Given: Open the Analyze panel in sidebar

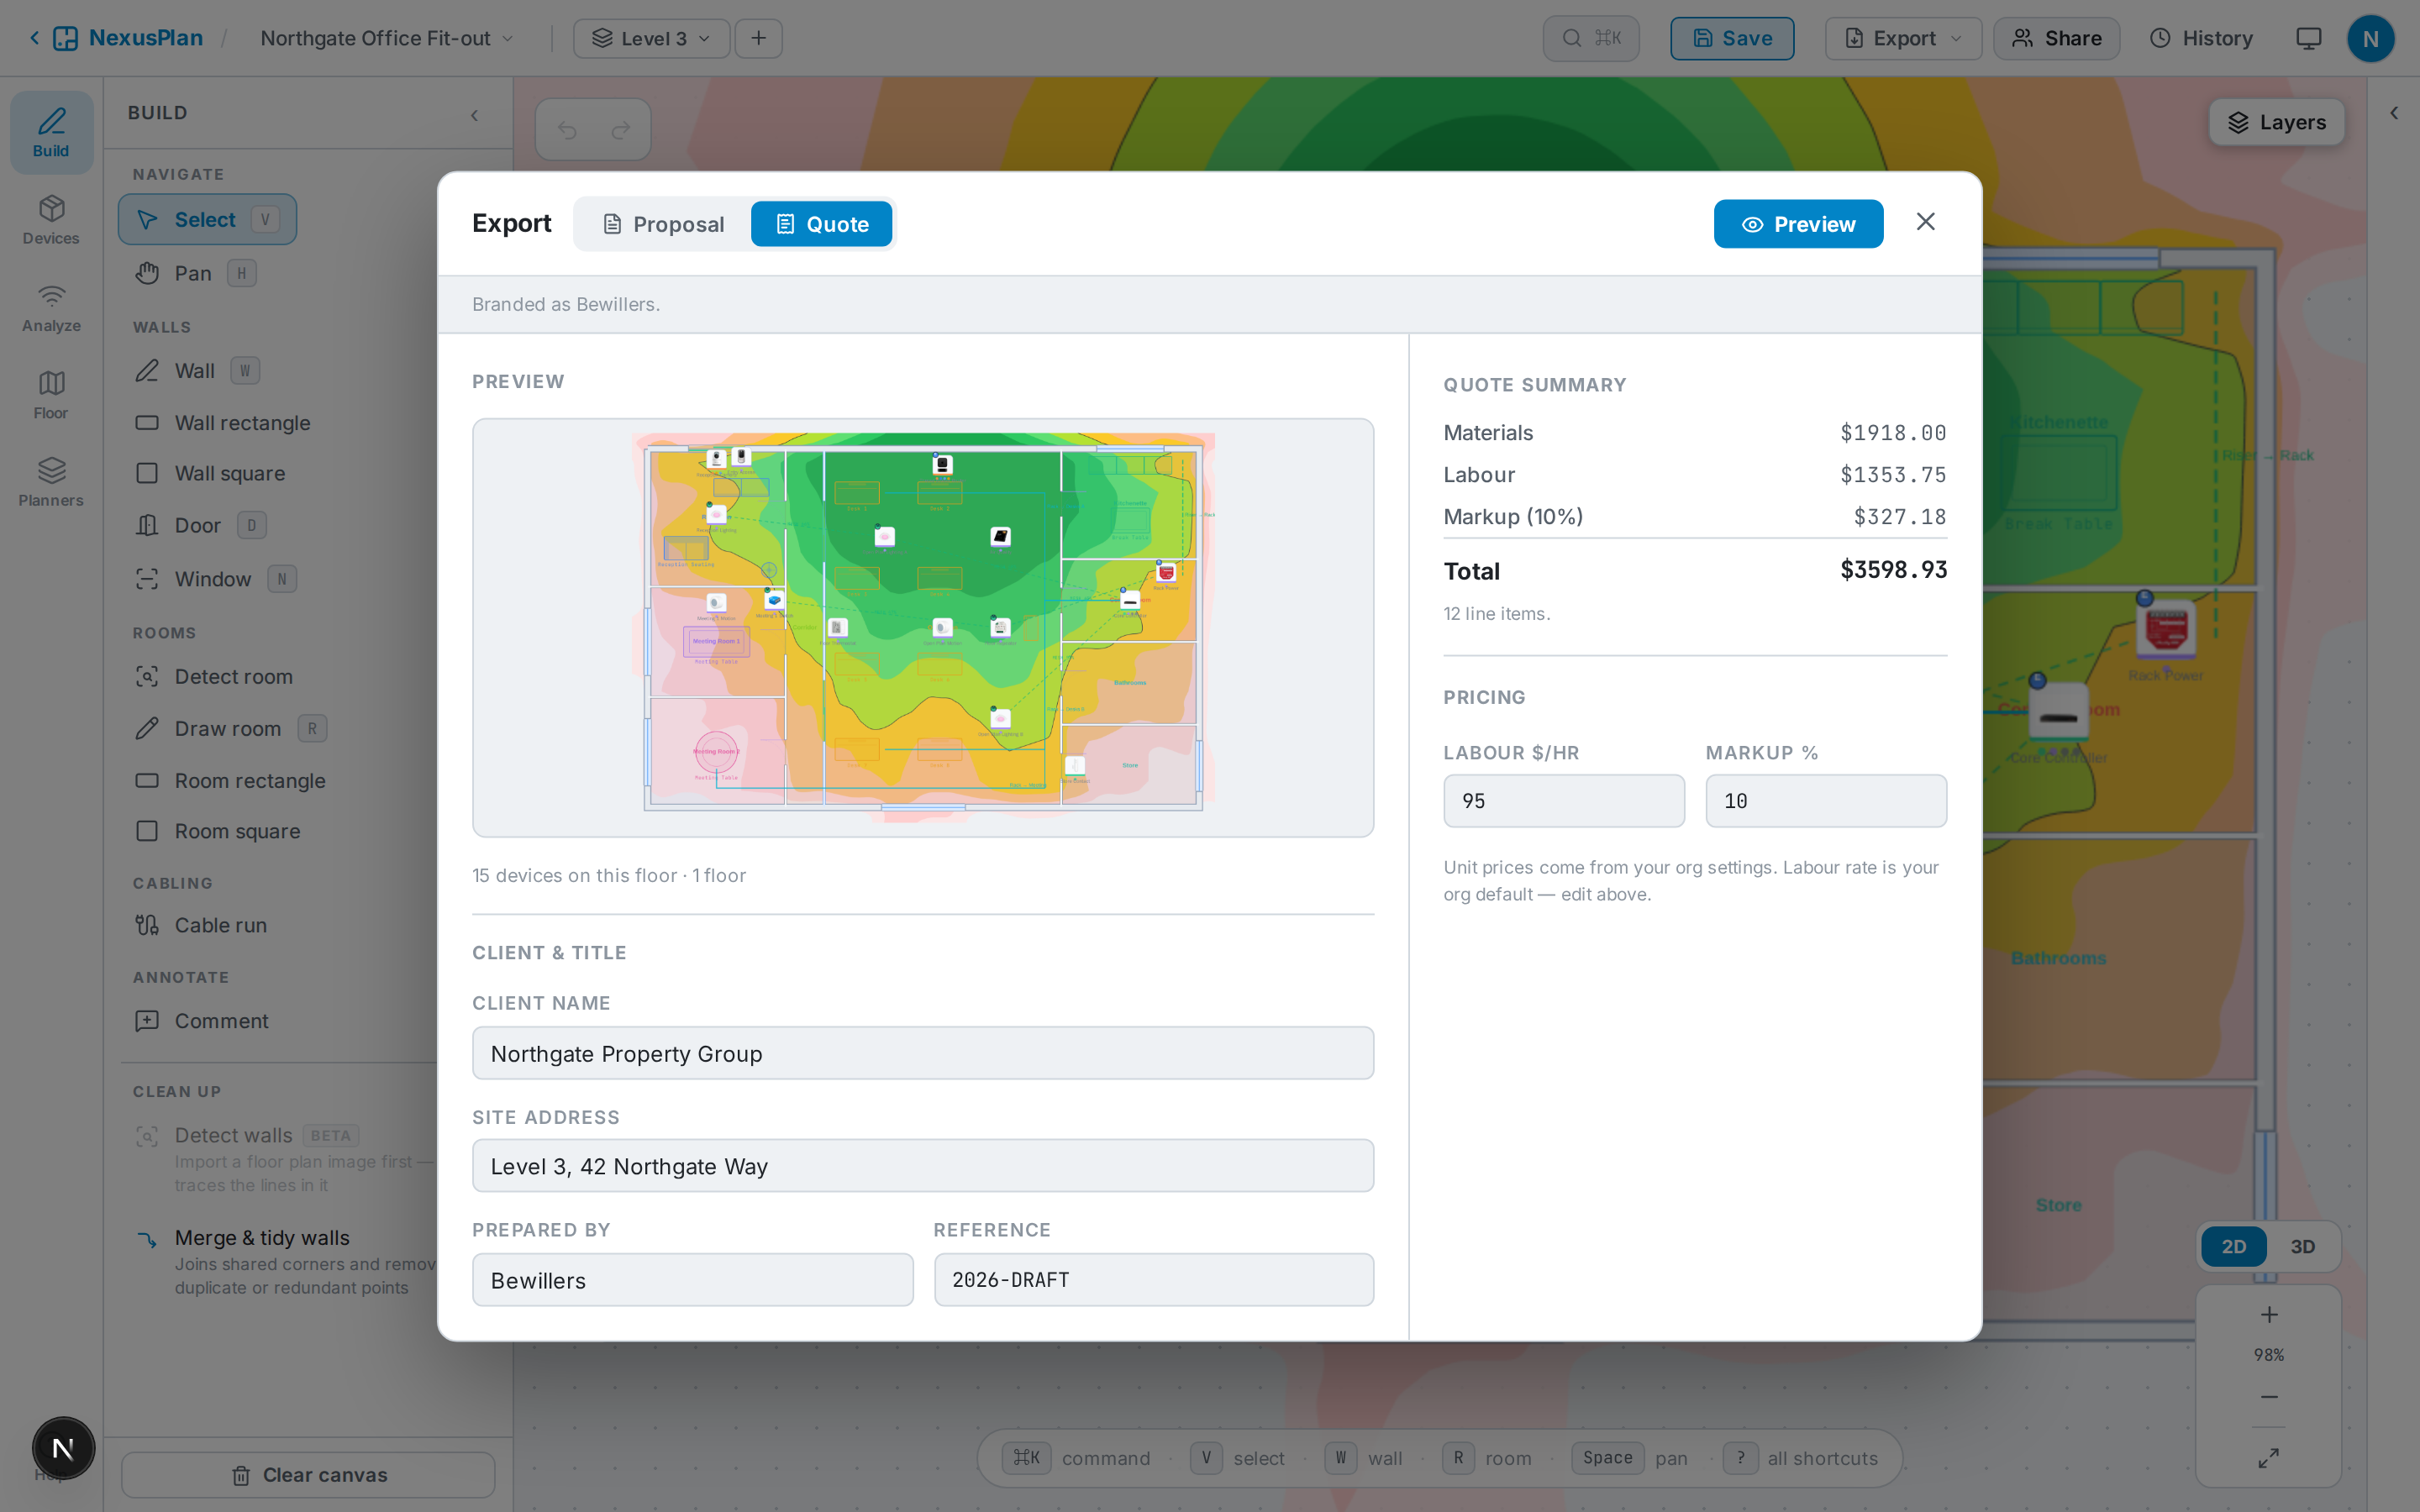Looking at the screenshot, I should click(x=51, y=307).
